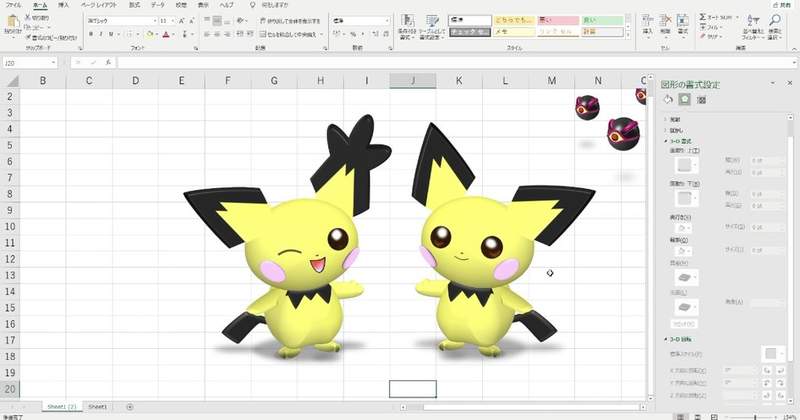Click the Bold formatting icon

point(90,34)
